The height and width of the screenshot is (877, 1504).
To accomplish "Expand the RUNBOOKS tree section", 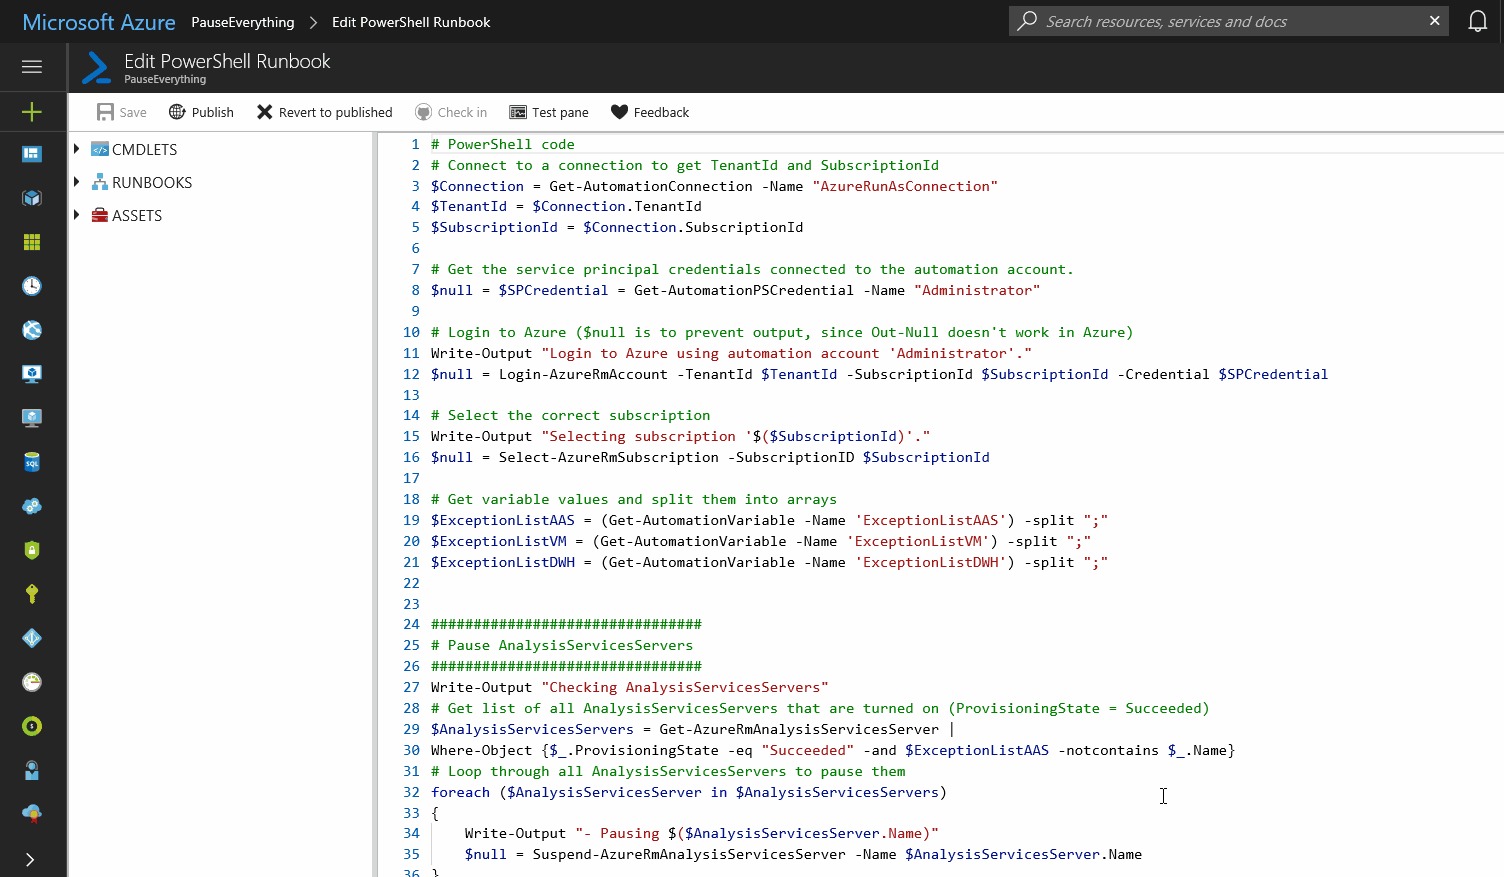I will 78,182.
